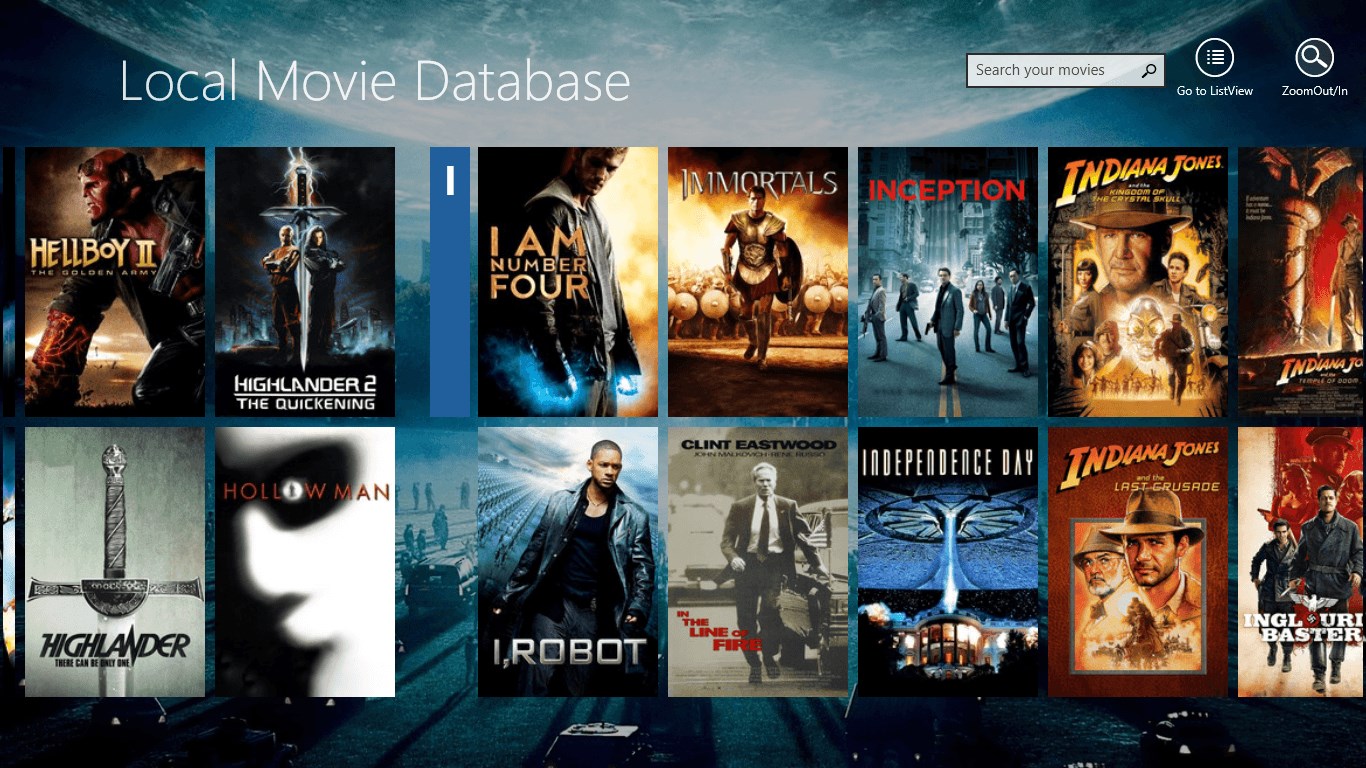This screenshot has height=768, width=1366.
Task: Click the search magnifier icon in the search box
Action: 1149,70
